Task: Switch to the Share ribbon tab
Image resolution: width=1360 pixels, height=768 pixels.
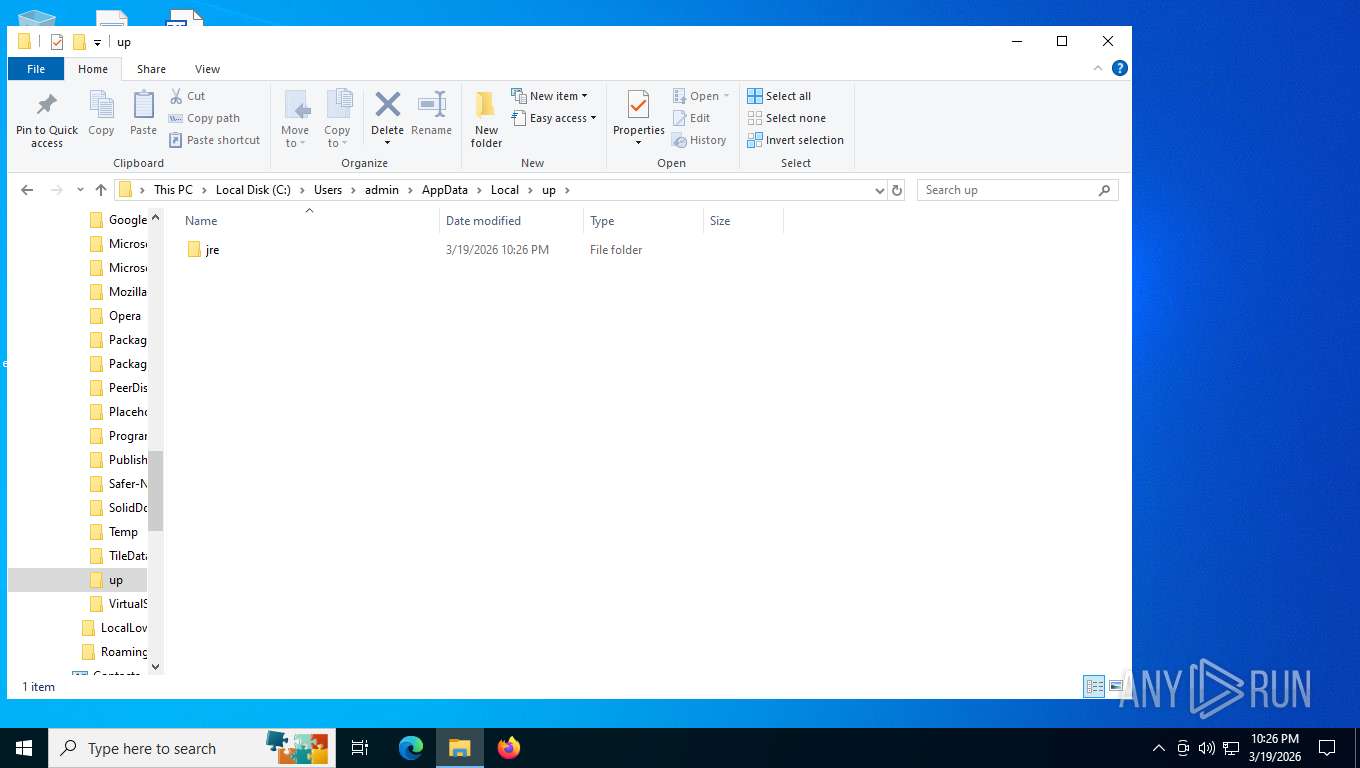Action: (x=151, y=69)
